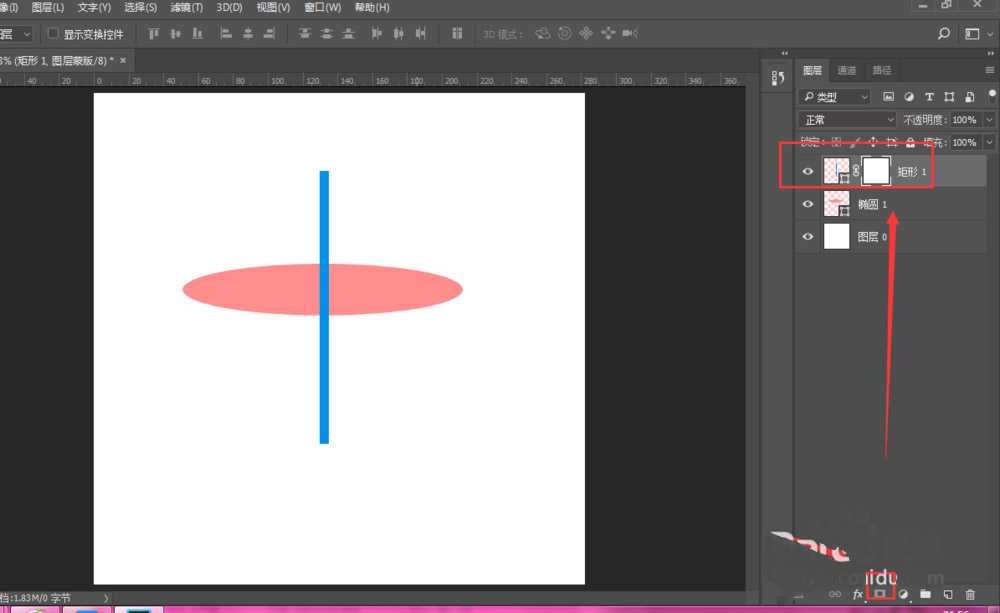Click the create new layer icon
The height and width of the screenshot is (613, 1000).
pyautogui.click(x=948, y=594)
